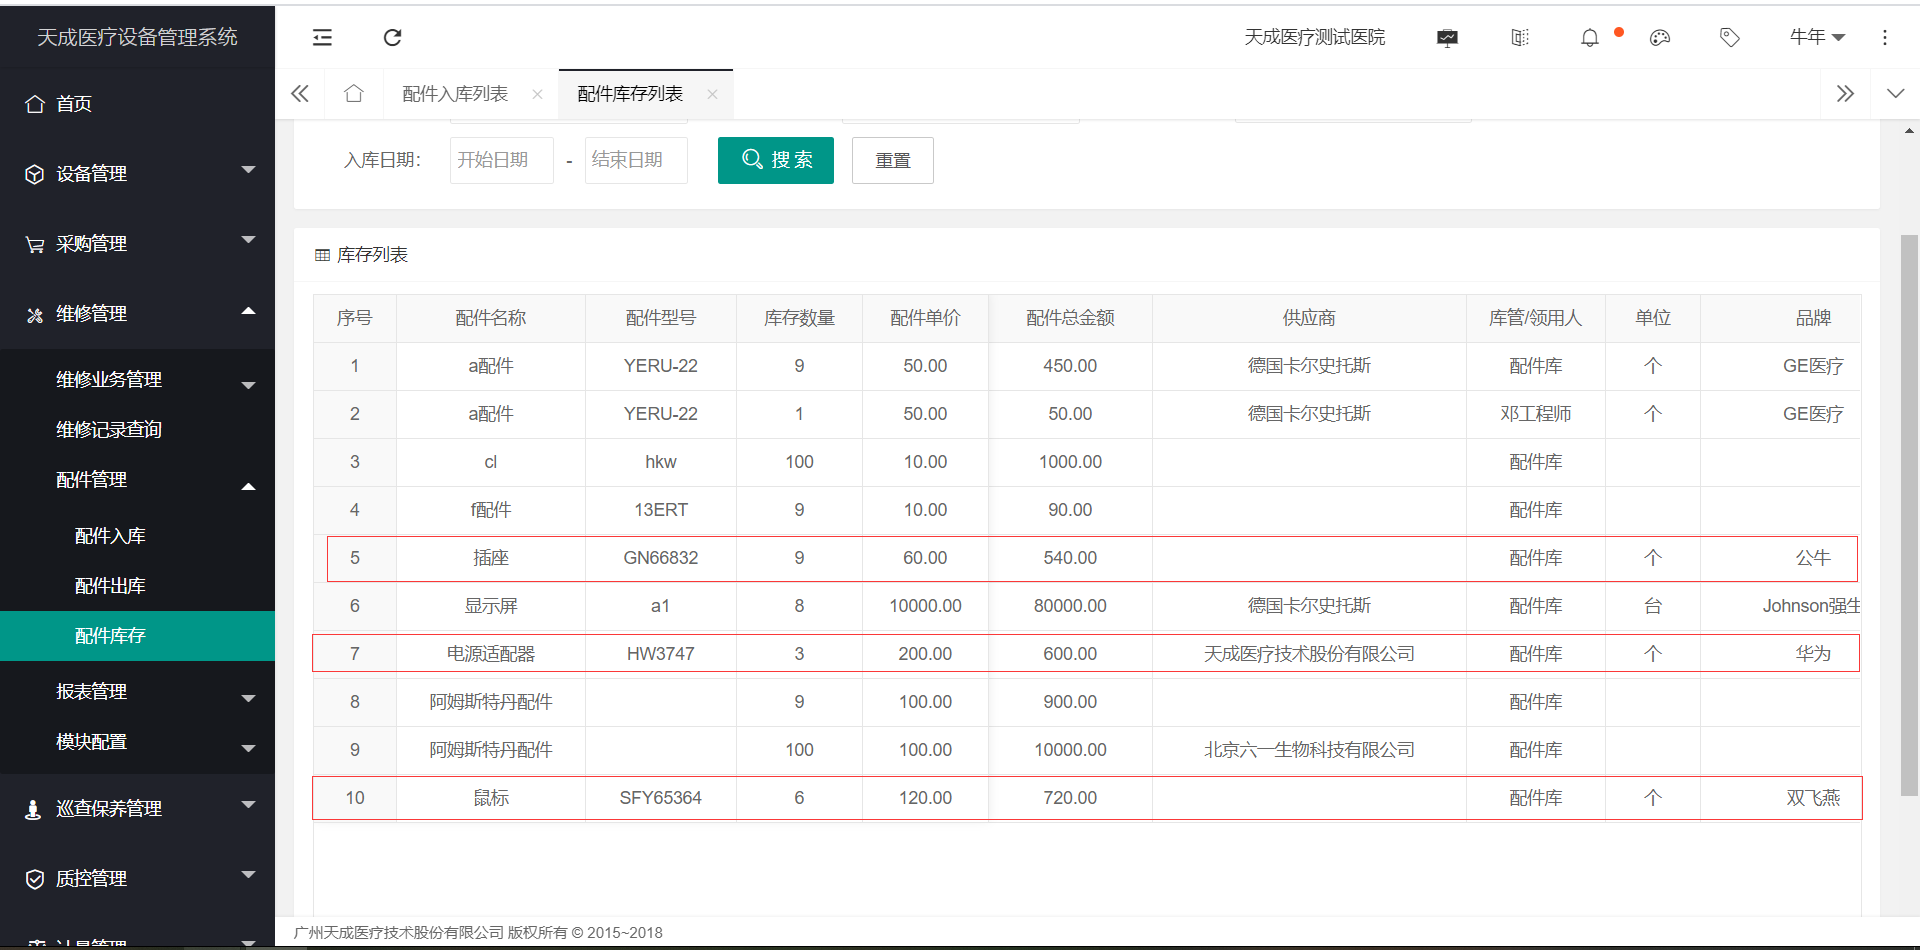Collapse the 维修管理 menu arrow
1920x950 pixels.
pyautogui.click(x=249, y=311)
